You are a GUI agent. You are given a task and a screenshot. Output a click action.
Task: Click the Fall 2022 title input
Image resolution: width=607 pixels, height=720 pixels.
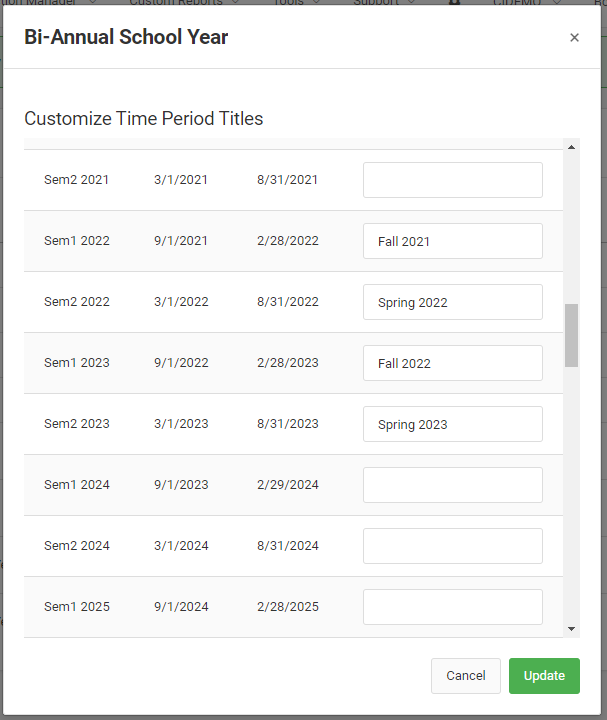coord(452,364)
